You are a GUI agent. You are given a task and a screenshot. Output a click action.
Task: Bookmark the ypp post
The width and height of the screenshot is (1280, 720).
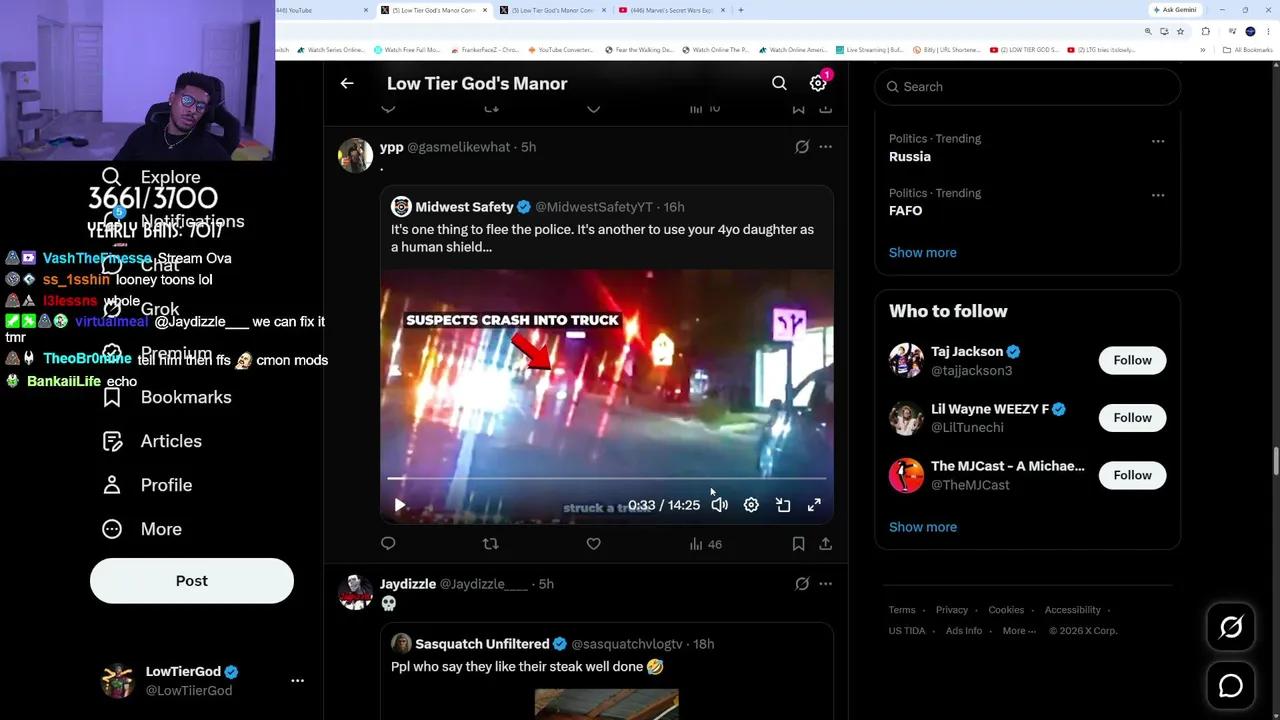pyautogui.click(x=798, y=544)
